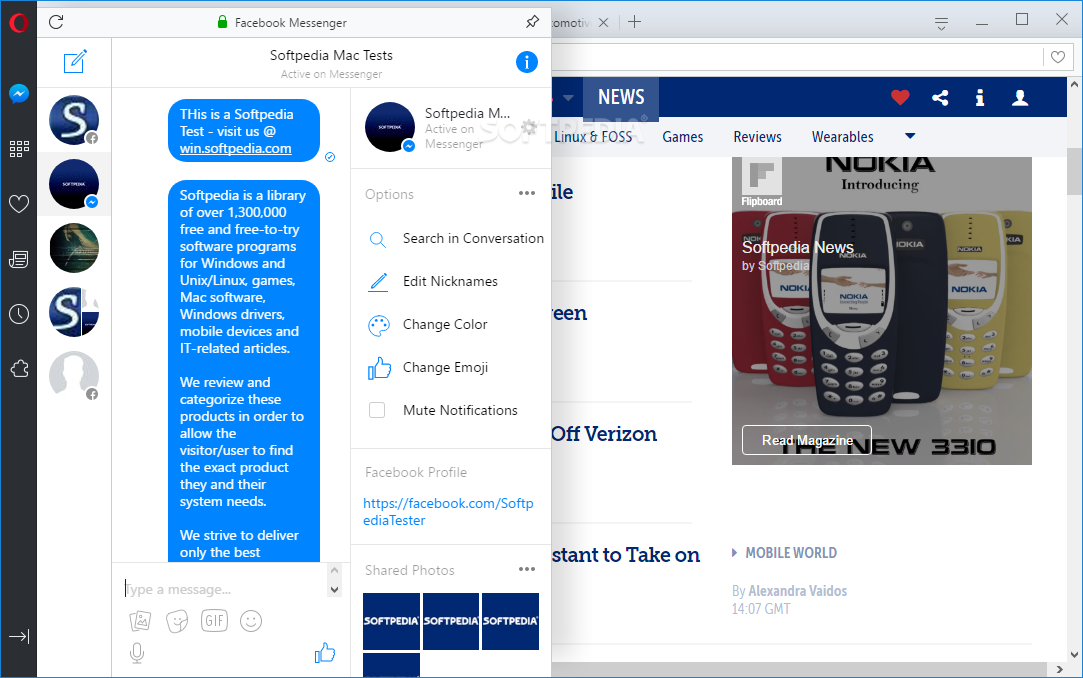
Task: Open first shared Softpedia photo
Action: (391, 621)
